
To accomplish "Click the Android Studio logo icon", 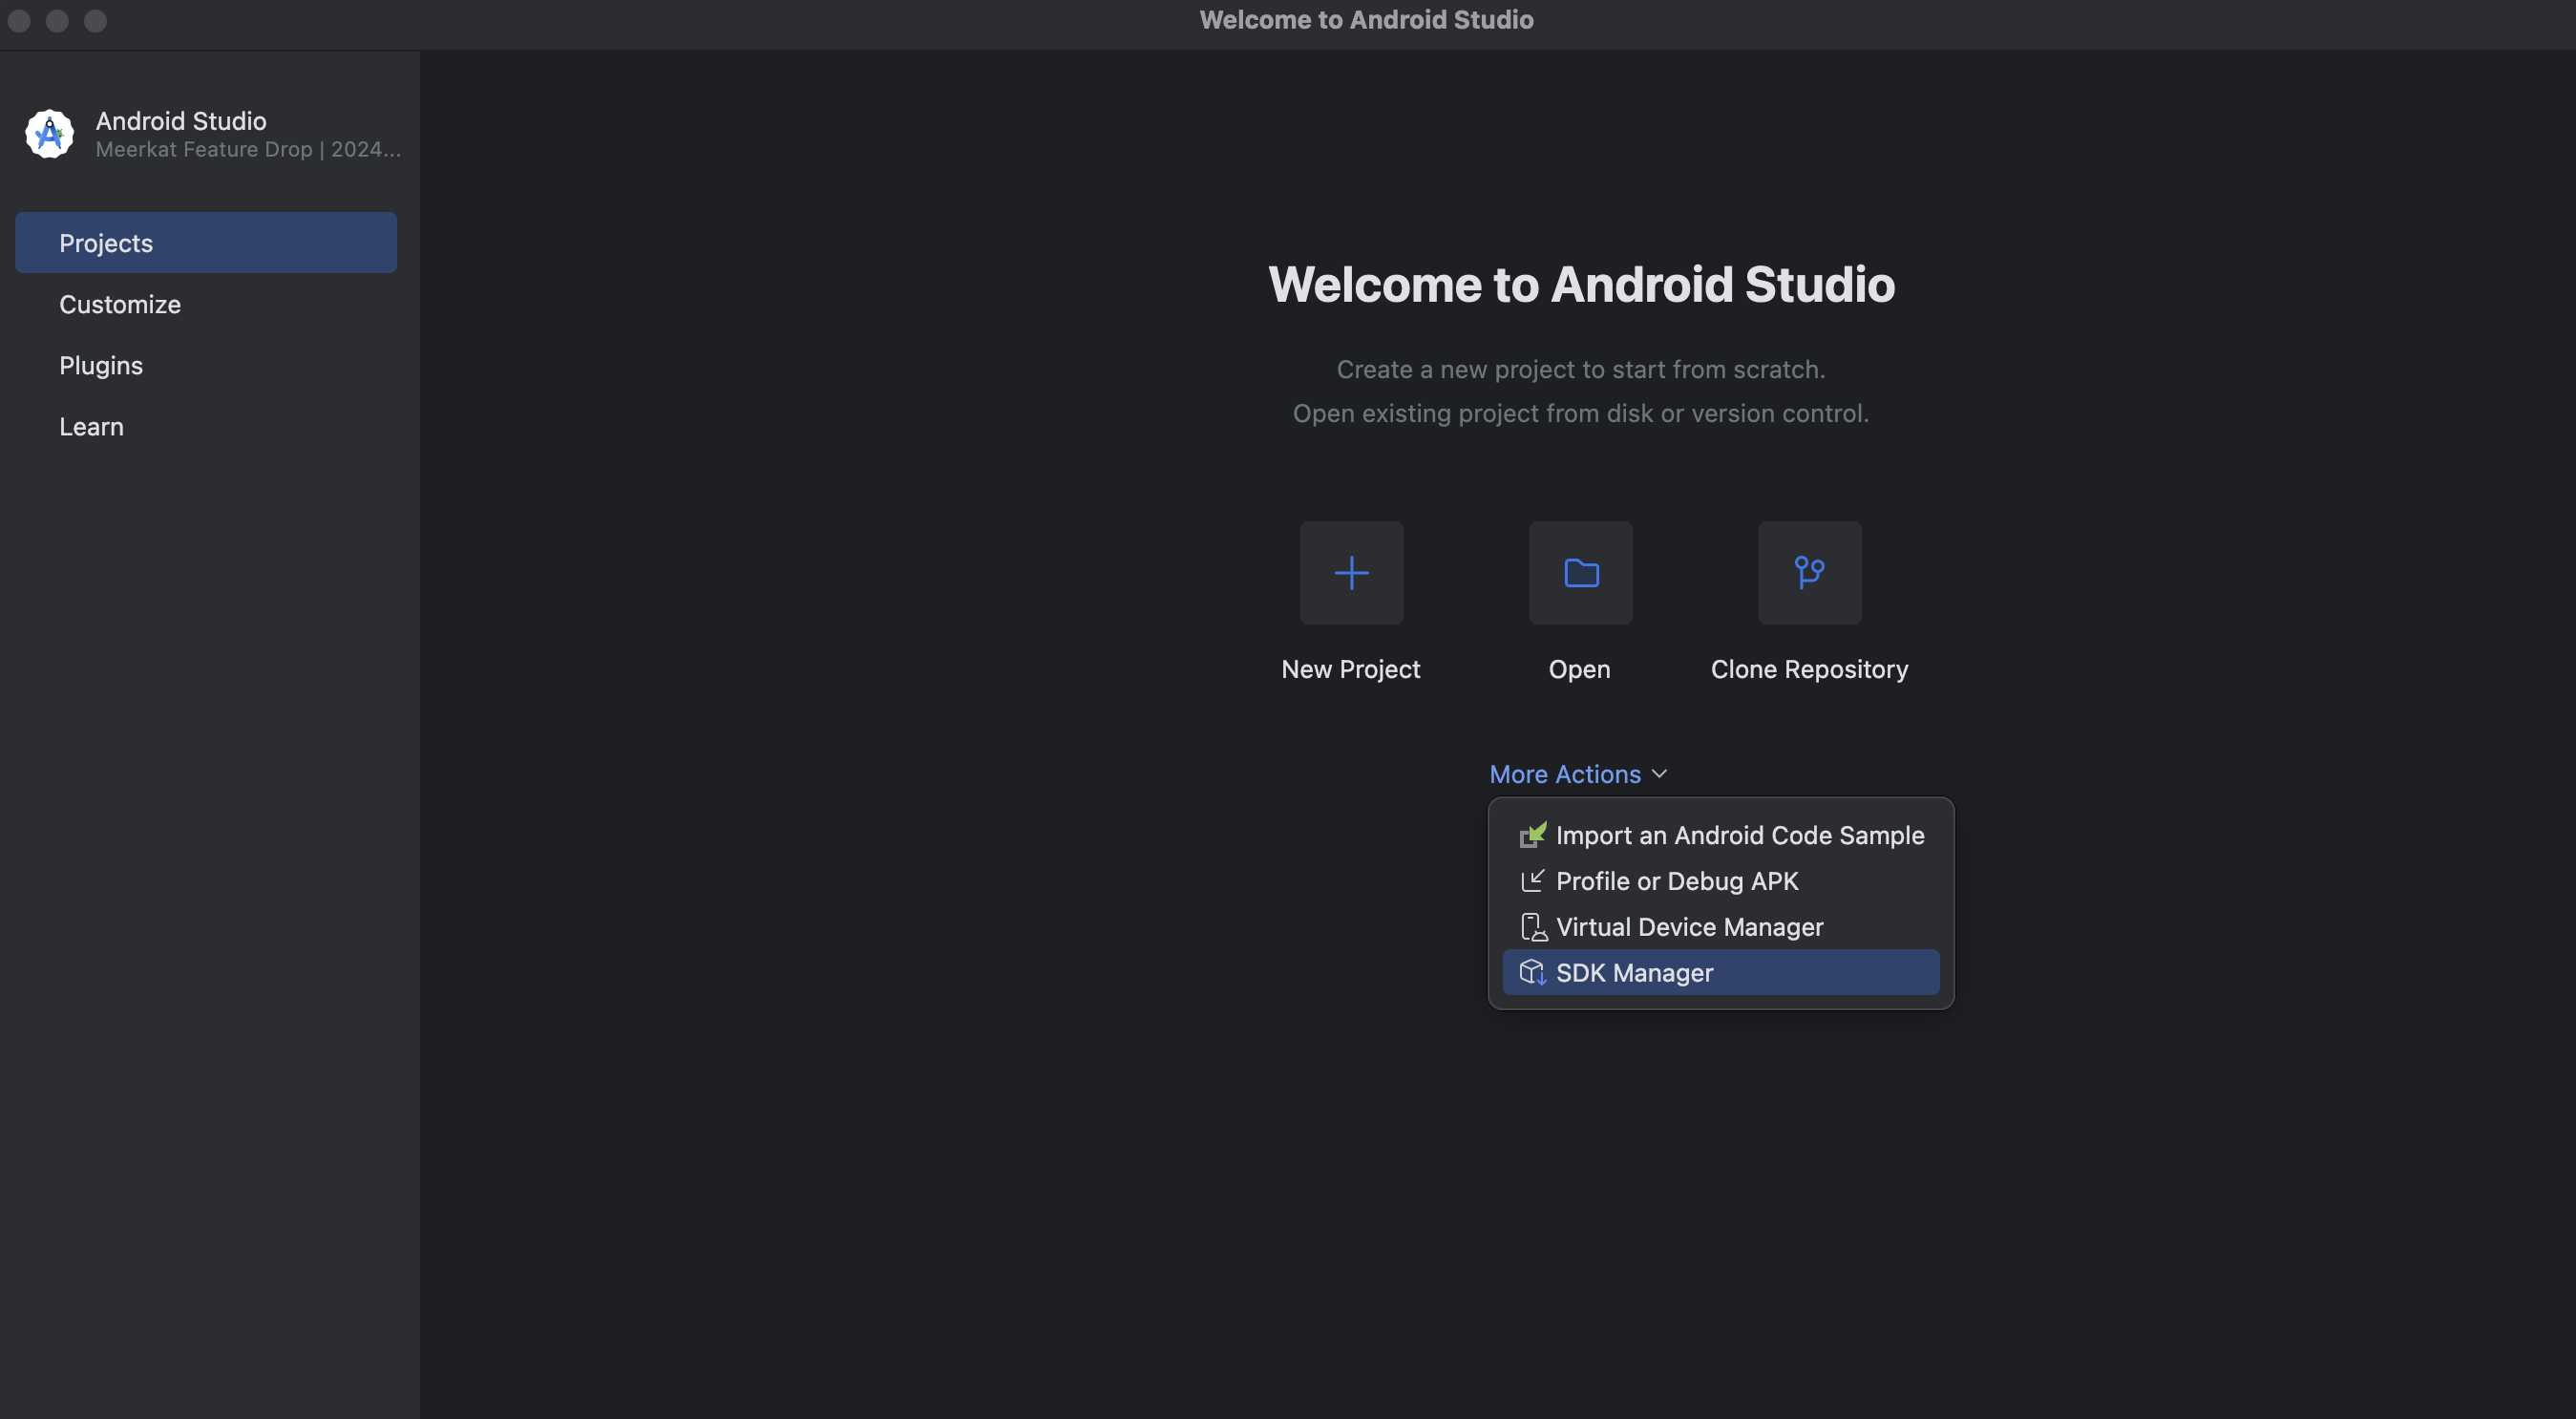I will (49, 134).
